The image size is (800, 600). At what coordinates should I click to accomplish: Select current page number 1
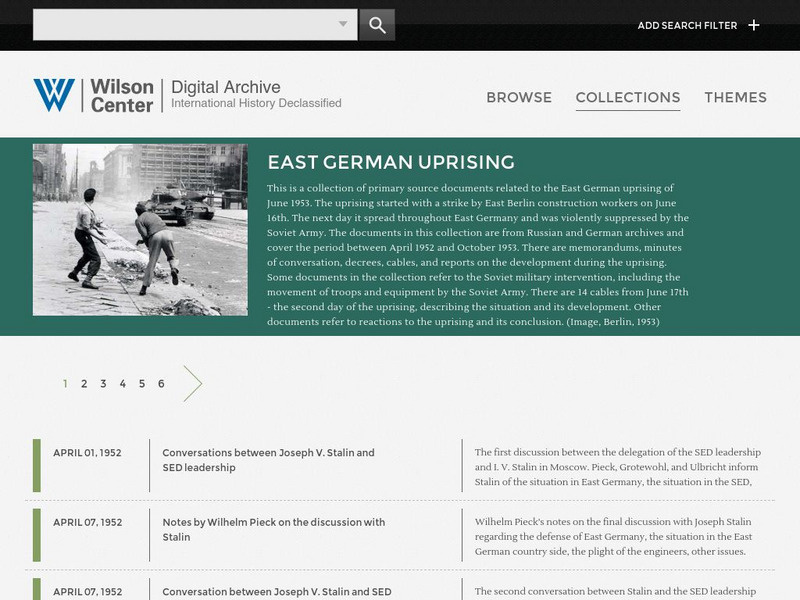(65, 384)
